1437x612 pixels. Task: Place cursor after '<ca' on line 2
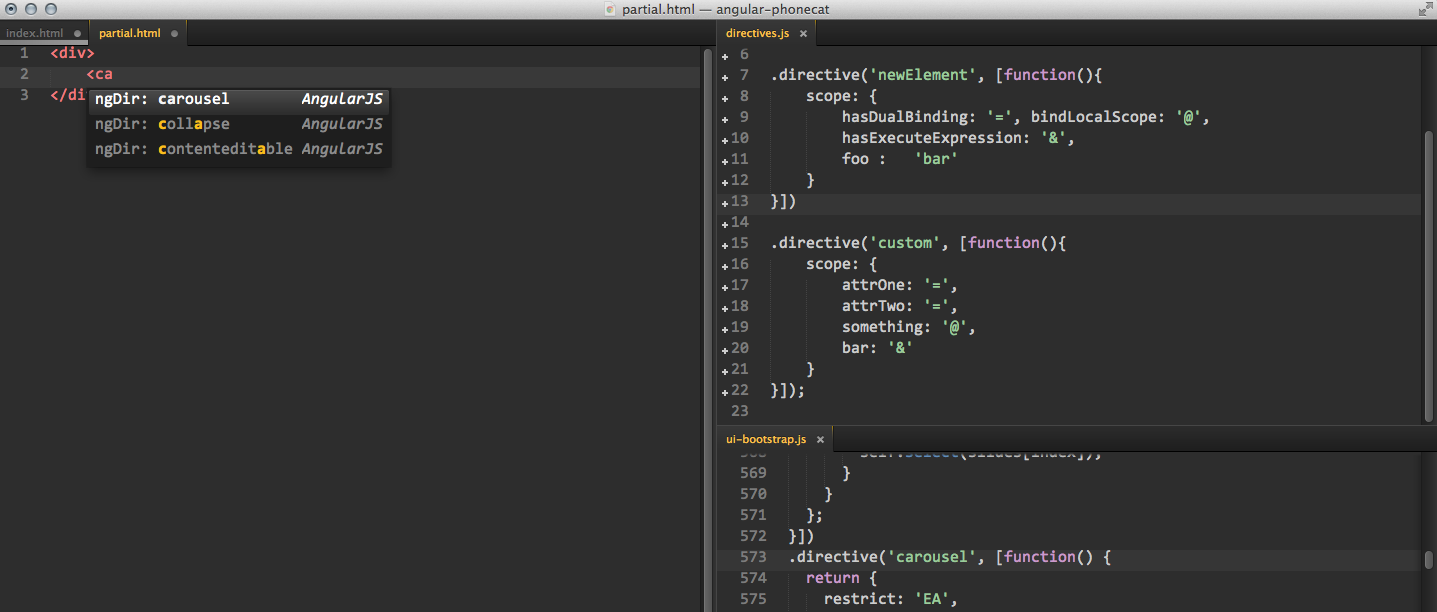point(114,74)
